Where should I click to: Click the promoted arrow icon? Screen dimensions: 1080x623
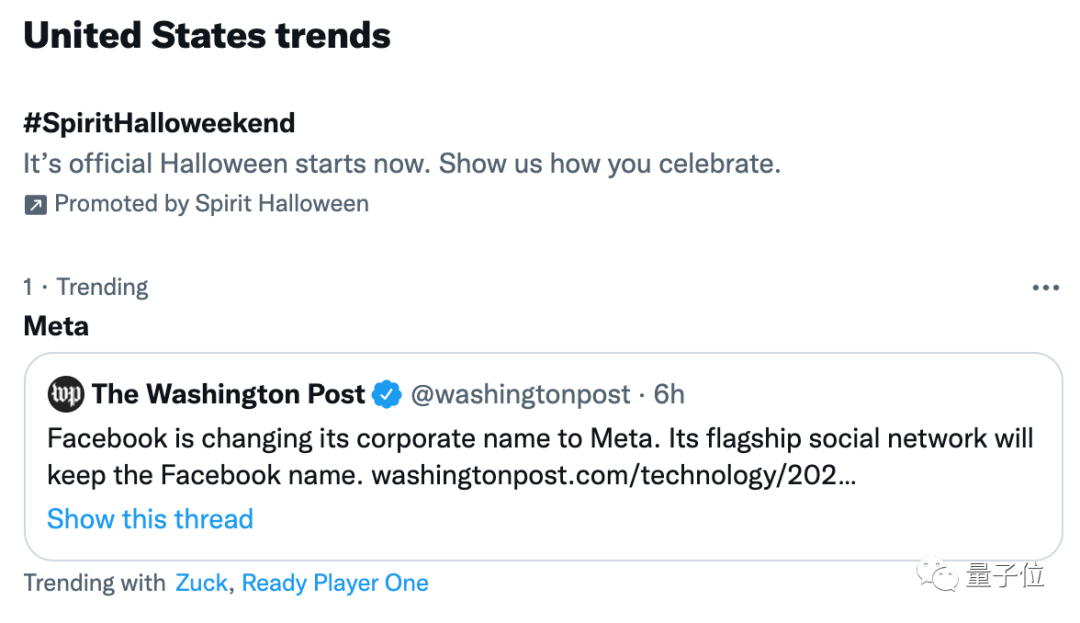point(35,205)
